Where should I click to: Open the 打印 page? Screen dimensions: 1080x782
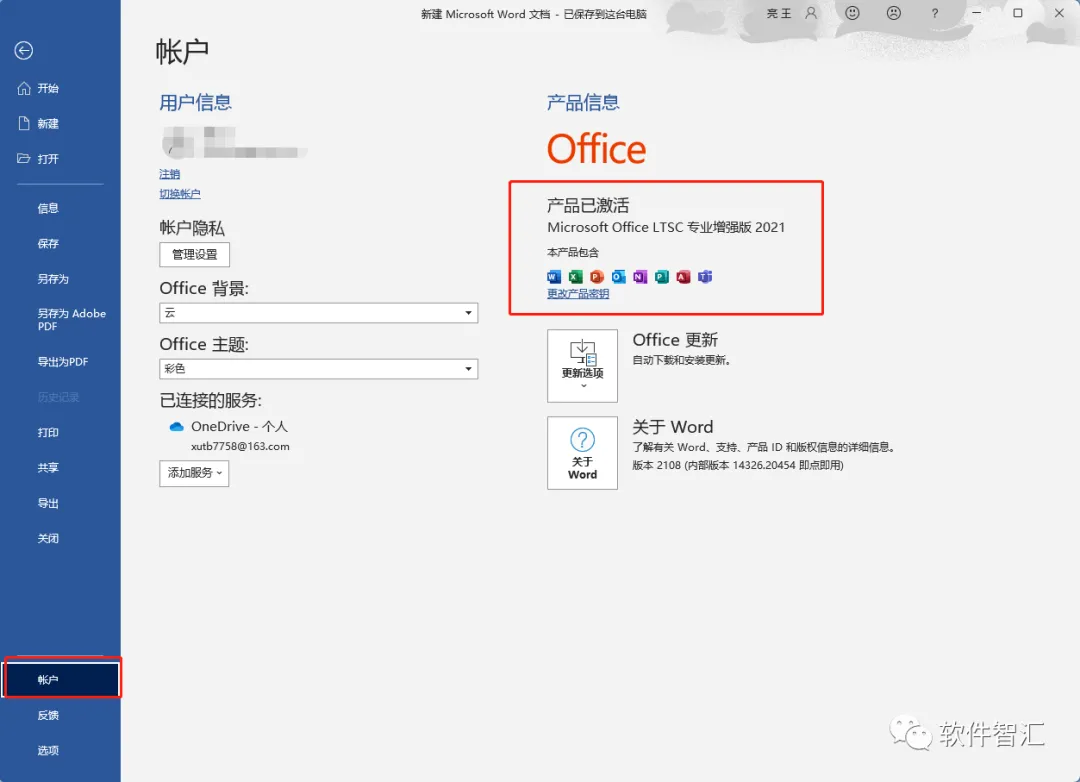click(48, 432)
